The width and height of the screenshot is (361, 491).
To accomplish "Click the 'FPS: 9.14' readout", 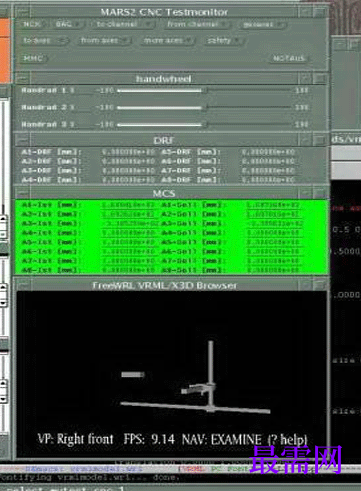I will click(x=149, y=439).
